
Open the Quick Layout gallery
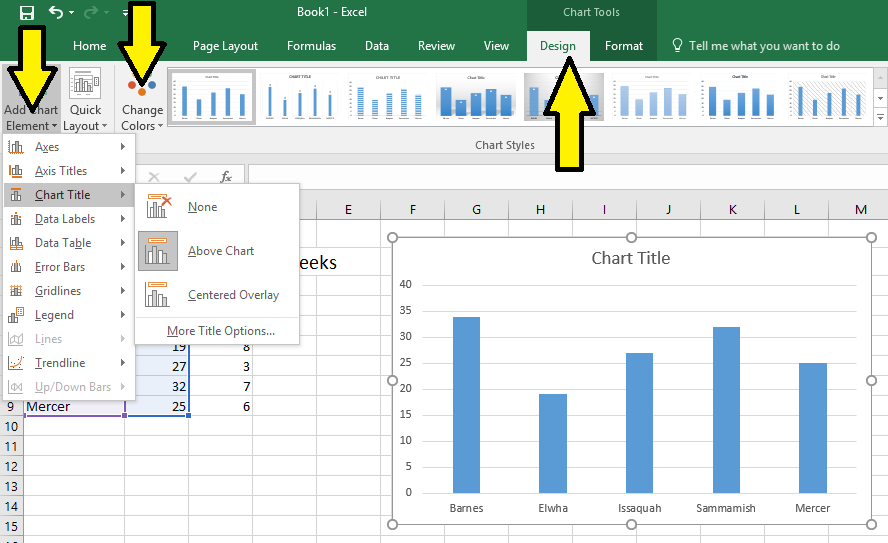85,100
